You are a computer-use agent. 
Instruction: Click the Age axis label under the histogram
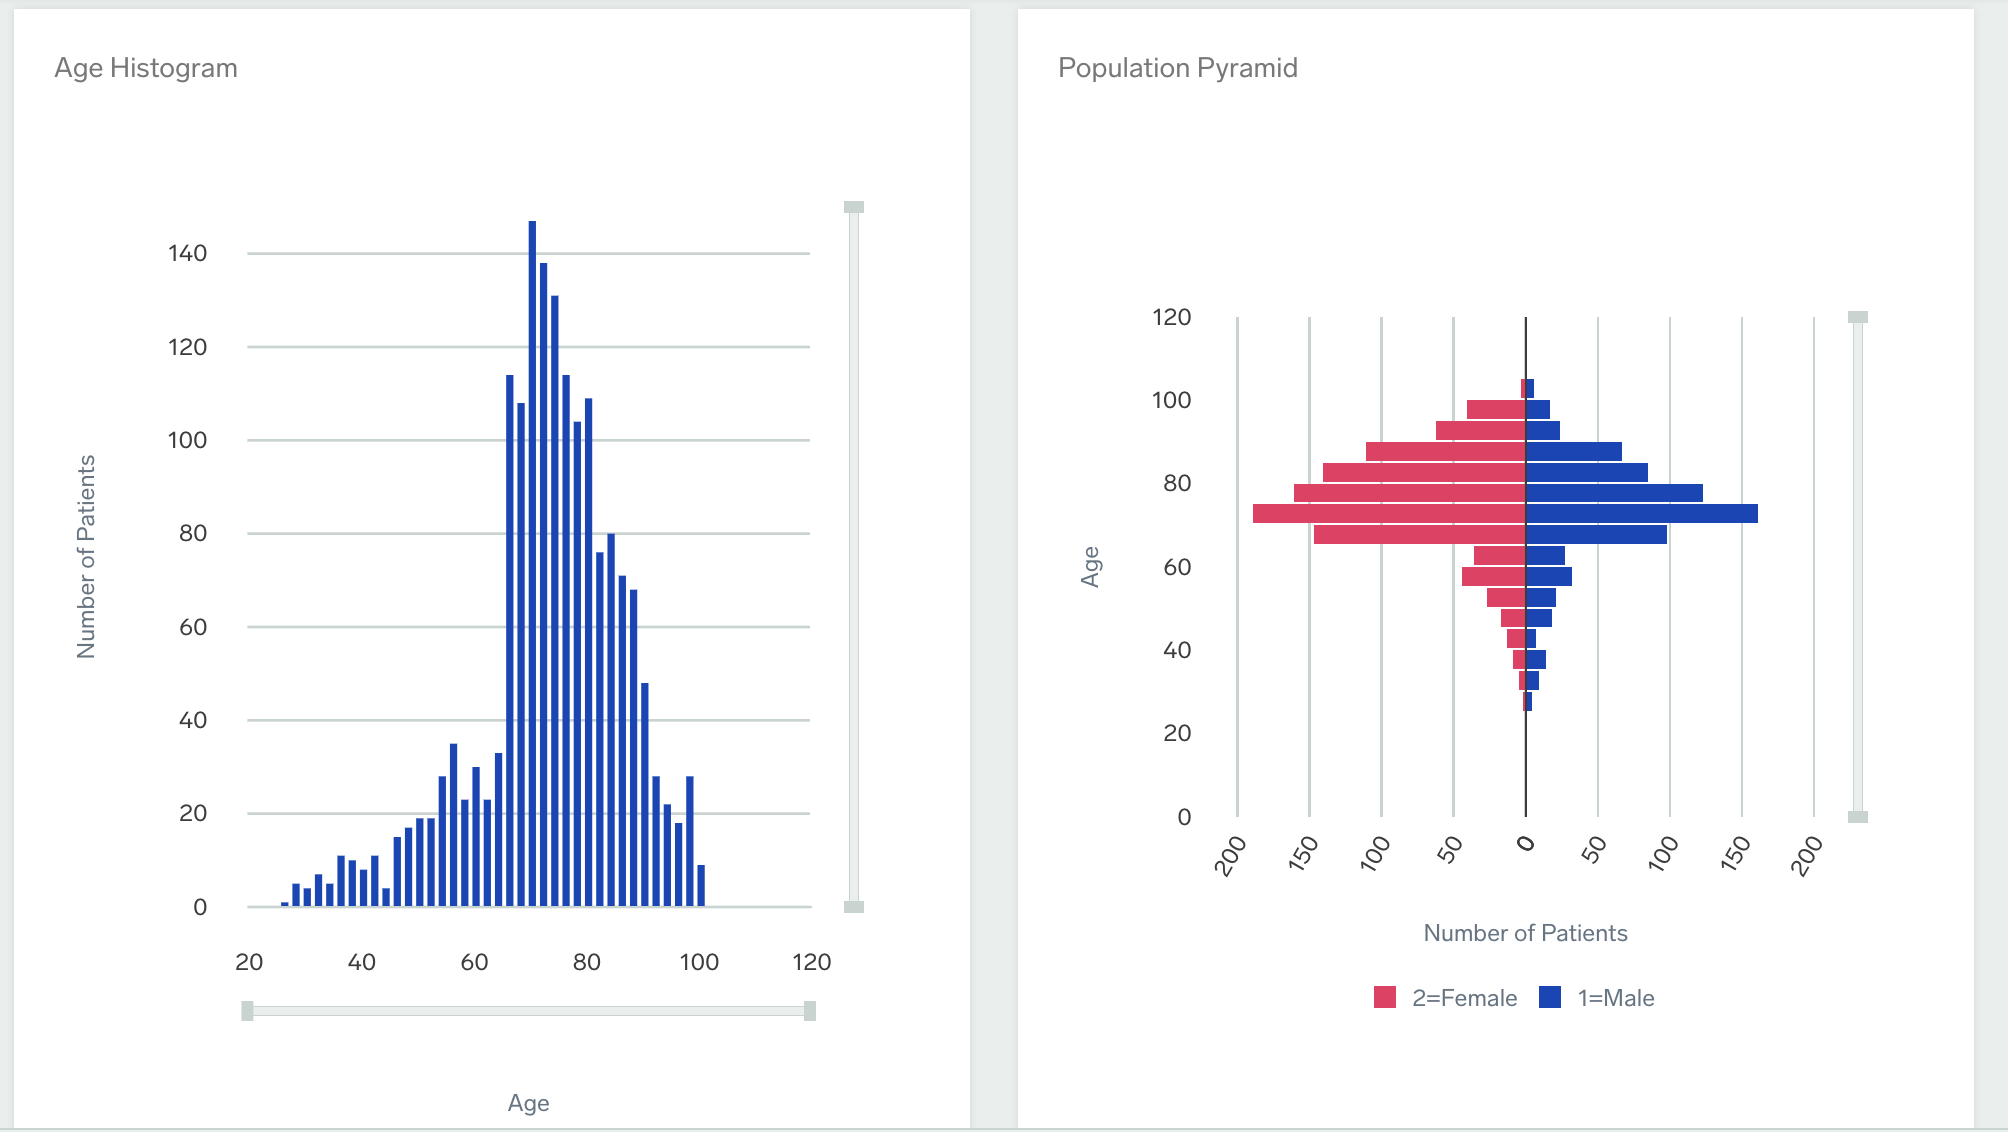tap(528, 1102)
